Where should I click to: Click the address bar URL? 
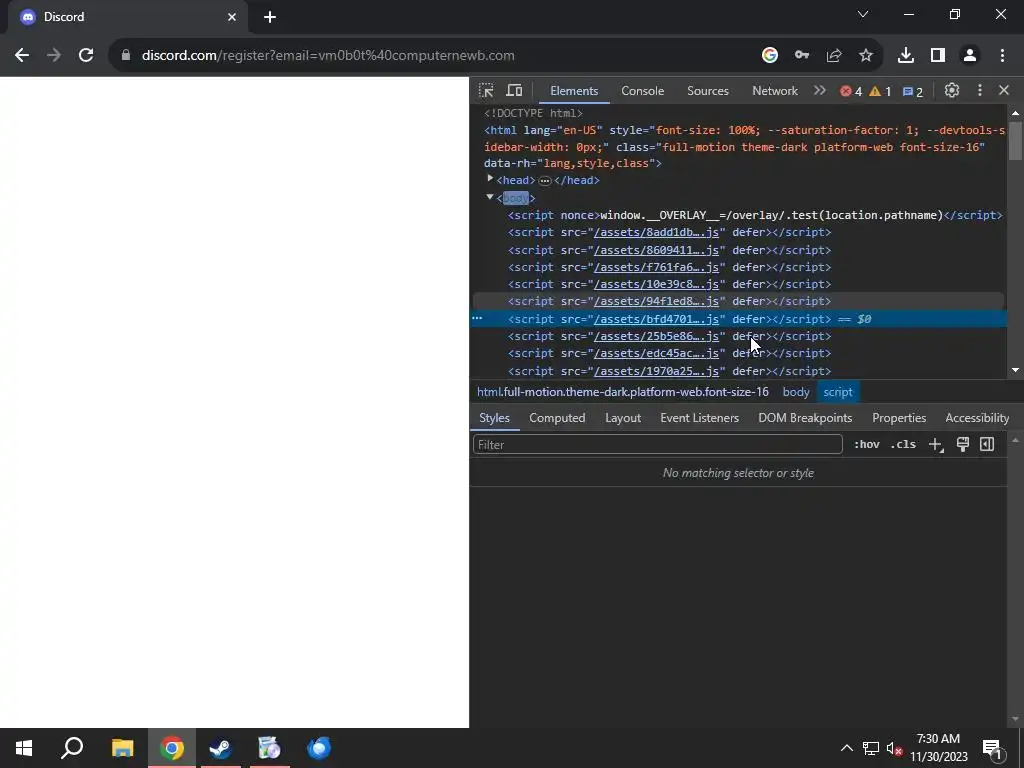pyautogui.click(x=328, y=56)
